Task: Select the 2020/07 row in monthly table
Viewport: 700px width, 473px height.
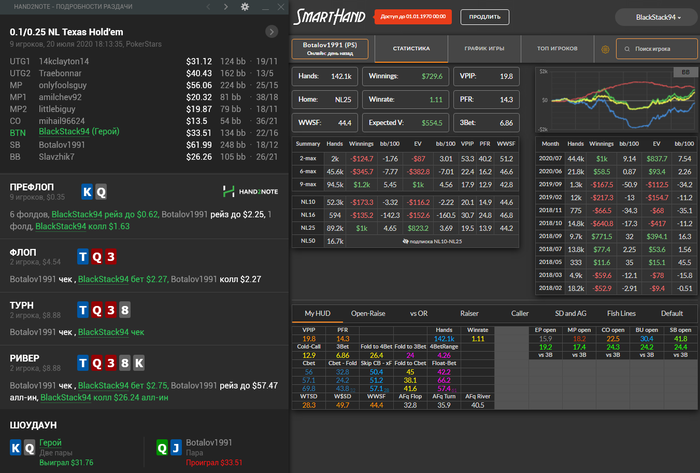Action: 616,158
